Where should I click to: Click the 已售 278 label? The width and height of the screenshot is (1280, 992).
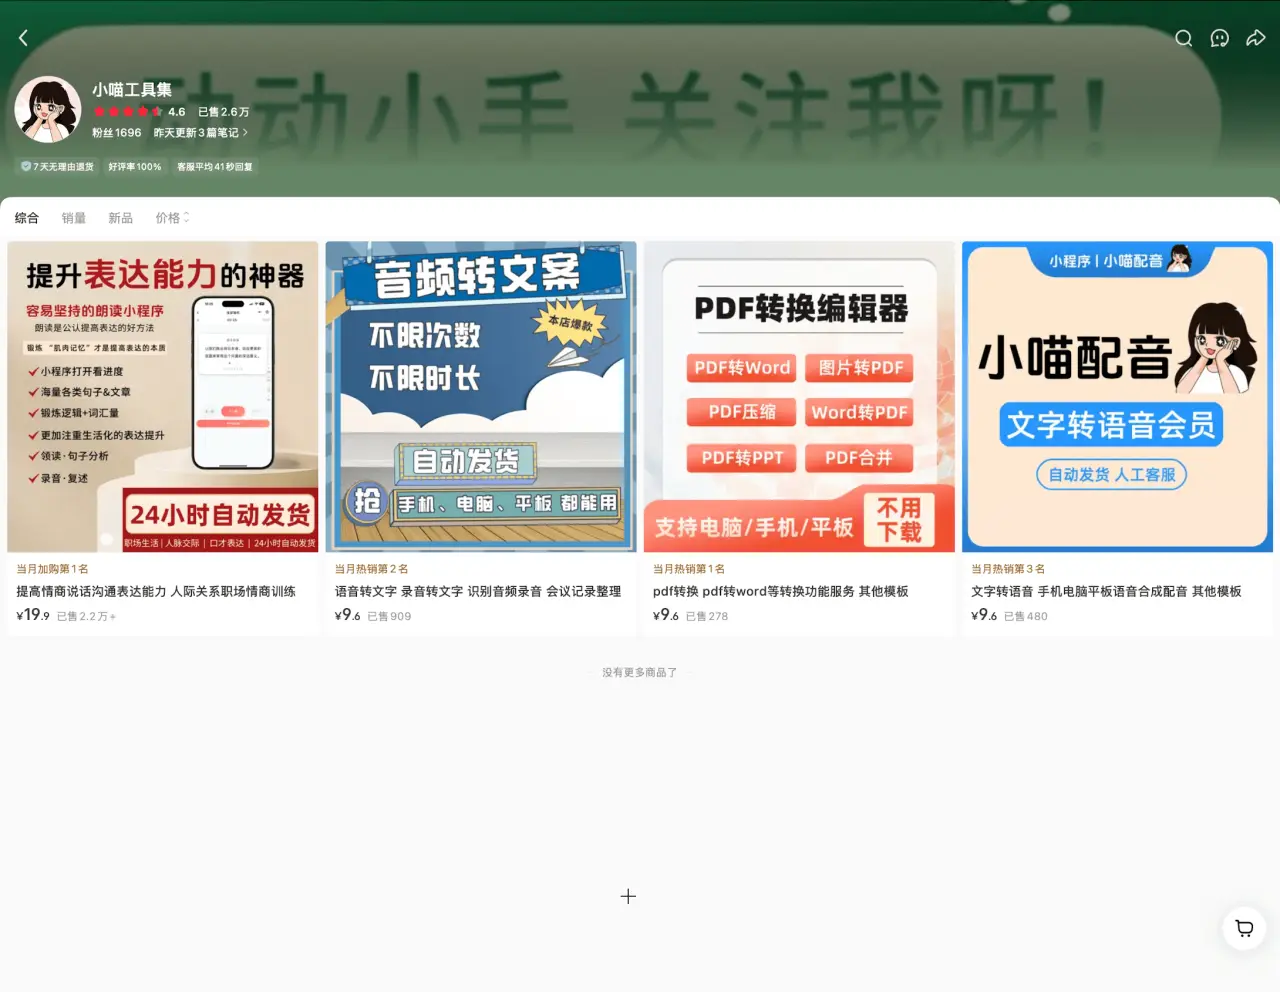coord(707,616)
